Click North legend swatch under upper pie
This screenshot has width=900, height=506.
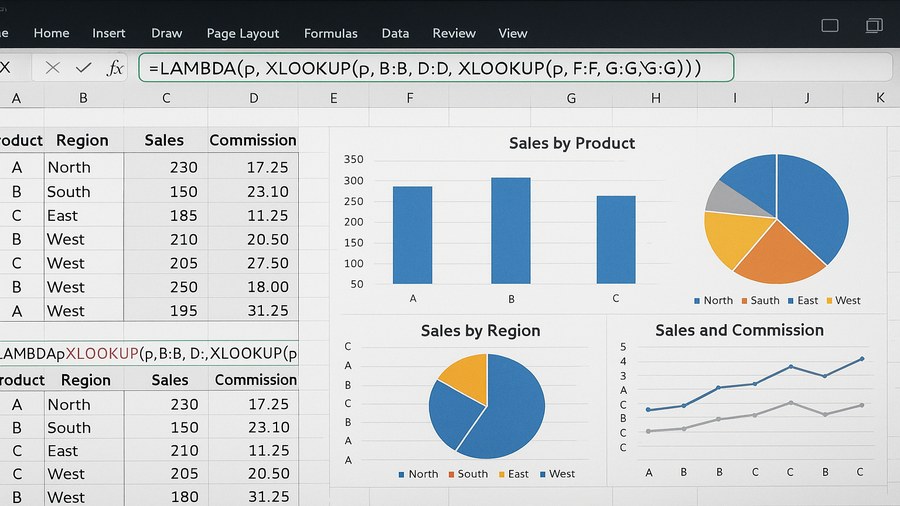[697, 301]
